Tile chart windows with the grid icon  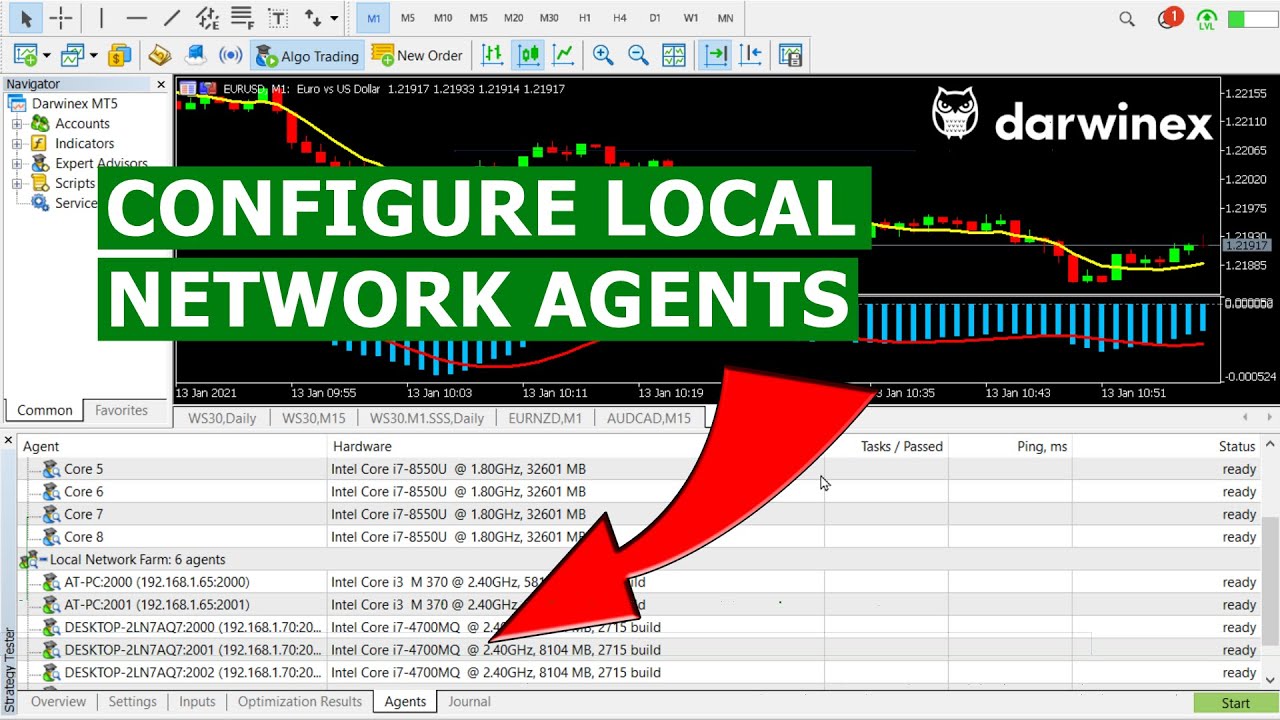tap(673, 56)
